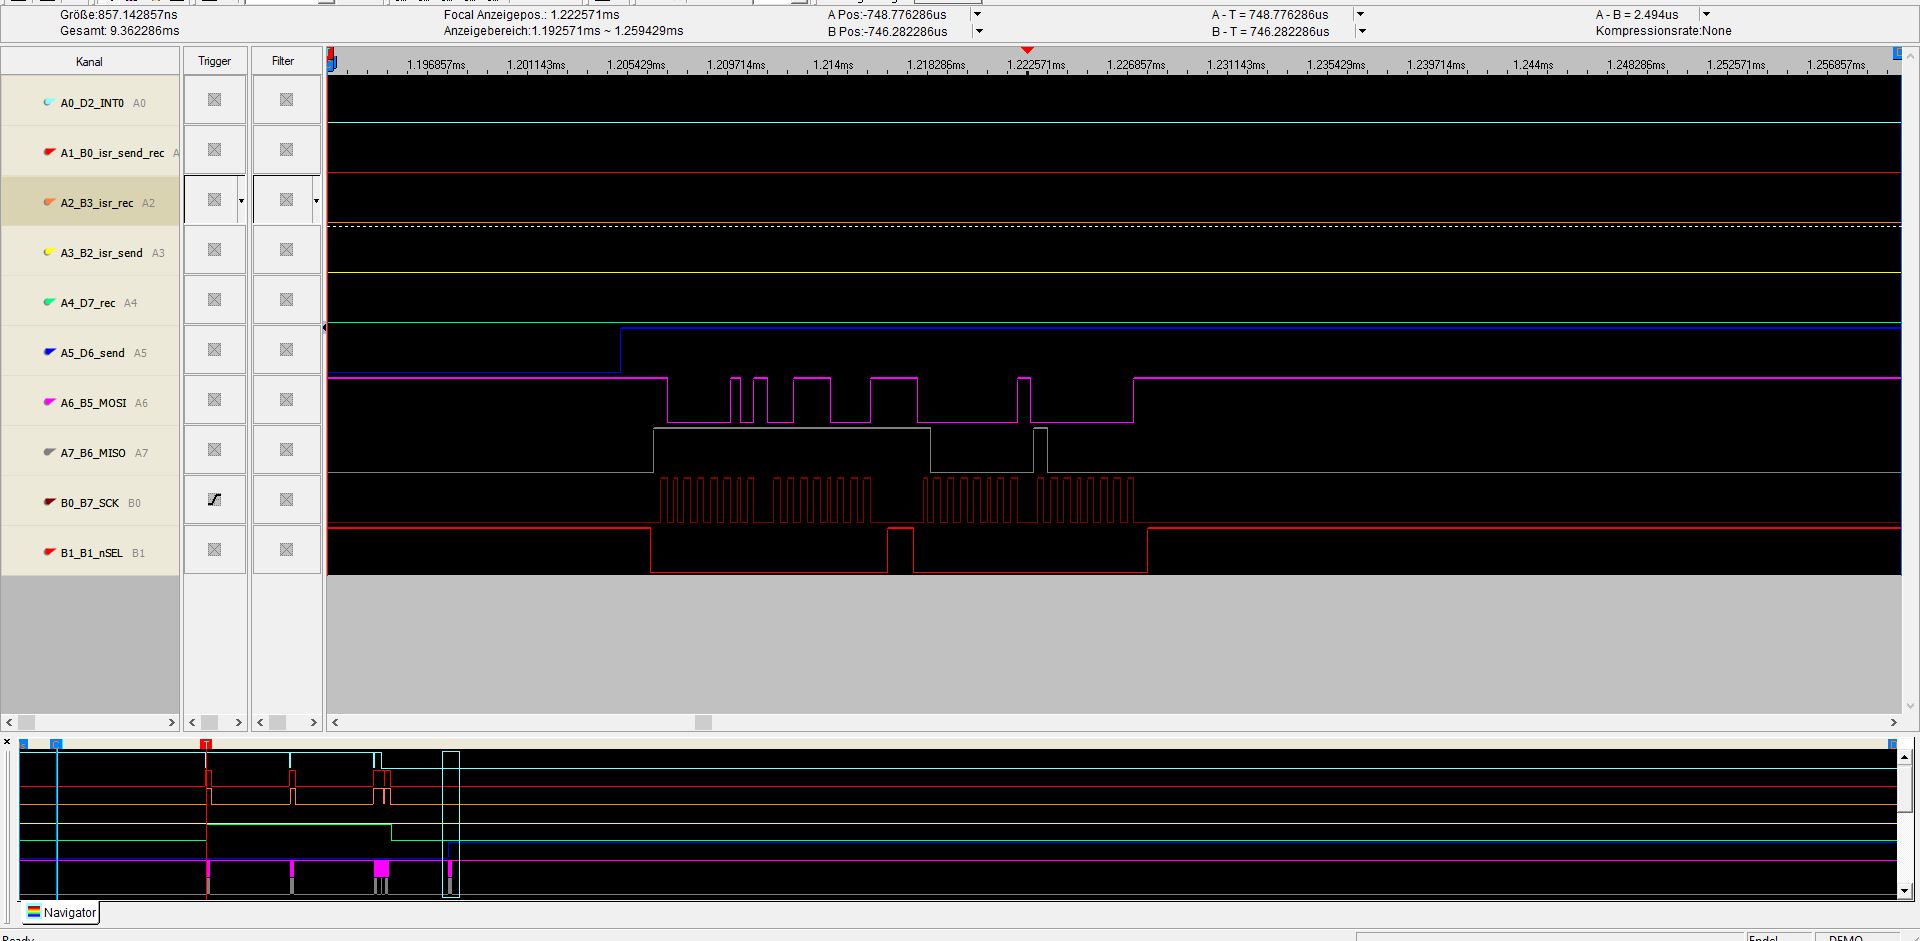
Task: Click Trigger pane right scroll arrow
Action: (238, 722)
